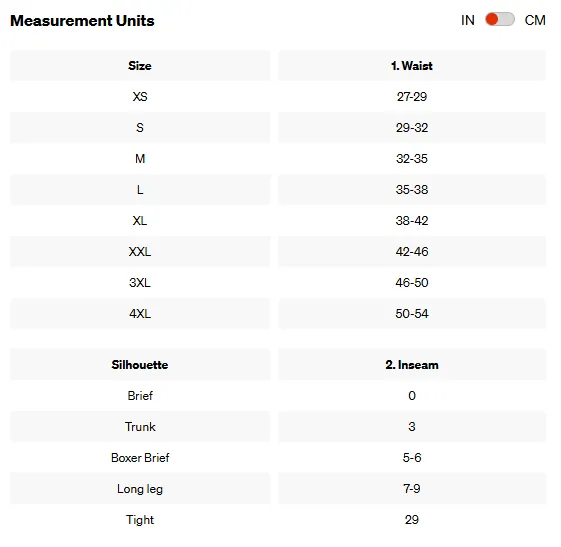561x547 pixels.
Task: Click the 50-54 waist measurement
Action: 412,314
